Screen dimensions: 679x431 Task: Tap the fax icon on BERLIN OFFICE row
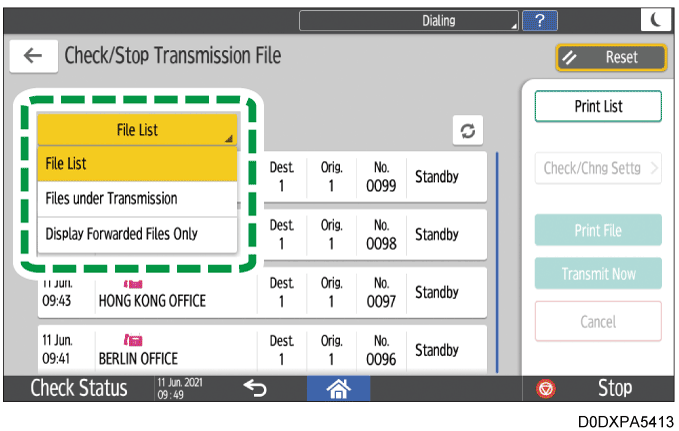coord(132,340)
